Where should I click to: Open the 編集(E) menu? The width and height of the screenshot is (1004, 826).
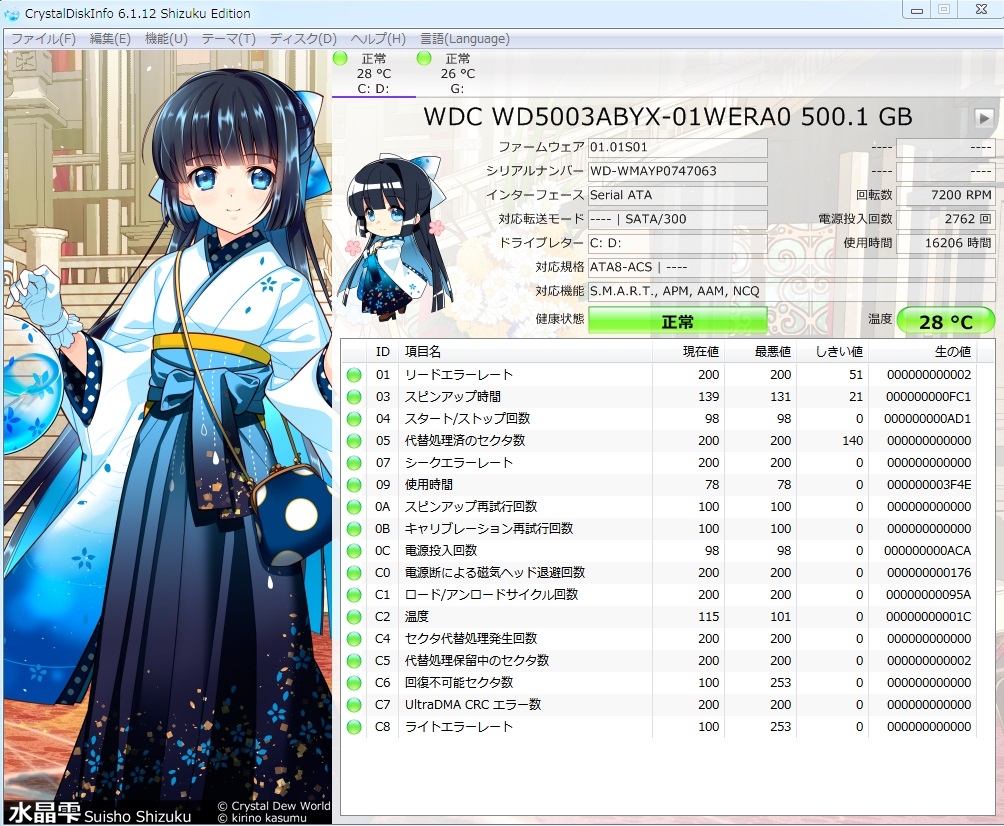110,38
